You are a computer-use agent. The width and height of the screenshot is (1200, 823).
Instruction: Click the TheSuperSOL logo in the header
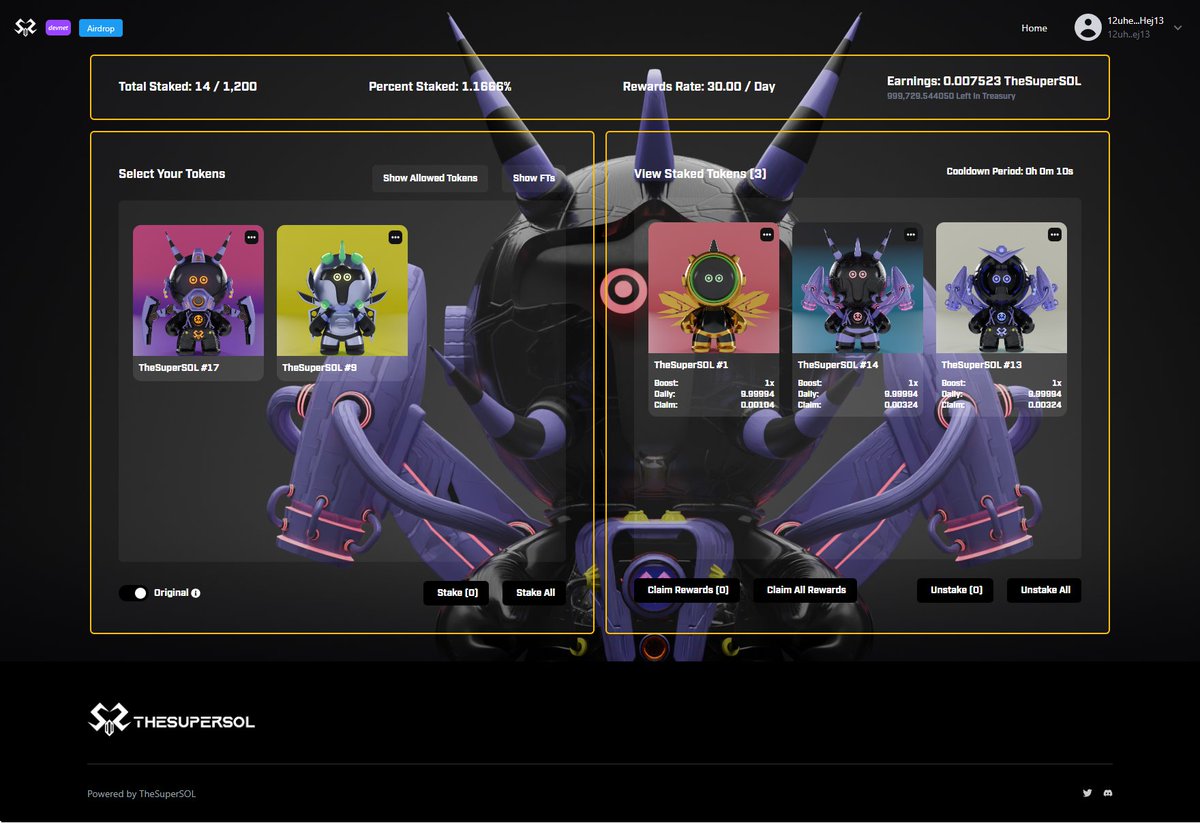point(25,28)
